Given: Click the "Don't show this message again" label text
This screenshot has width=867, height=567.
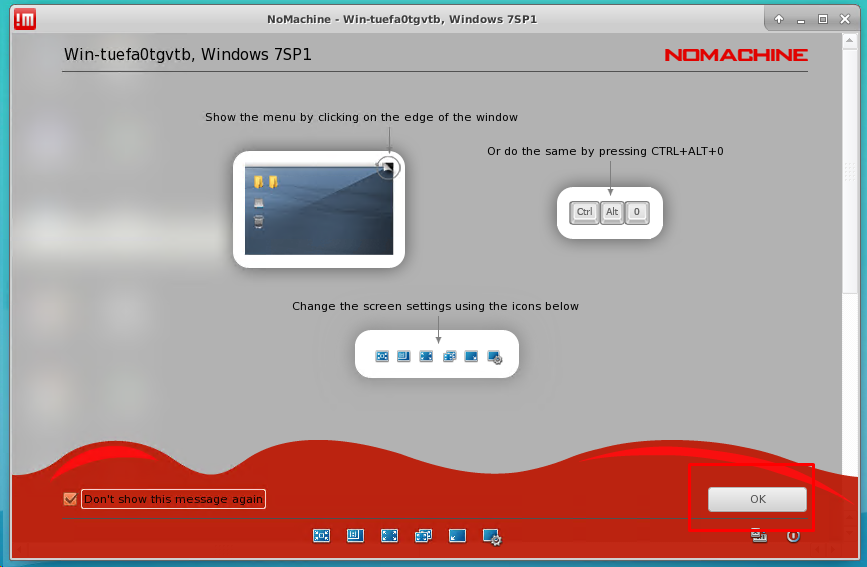Looking at the screenshot, I should [173, 499].
